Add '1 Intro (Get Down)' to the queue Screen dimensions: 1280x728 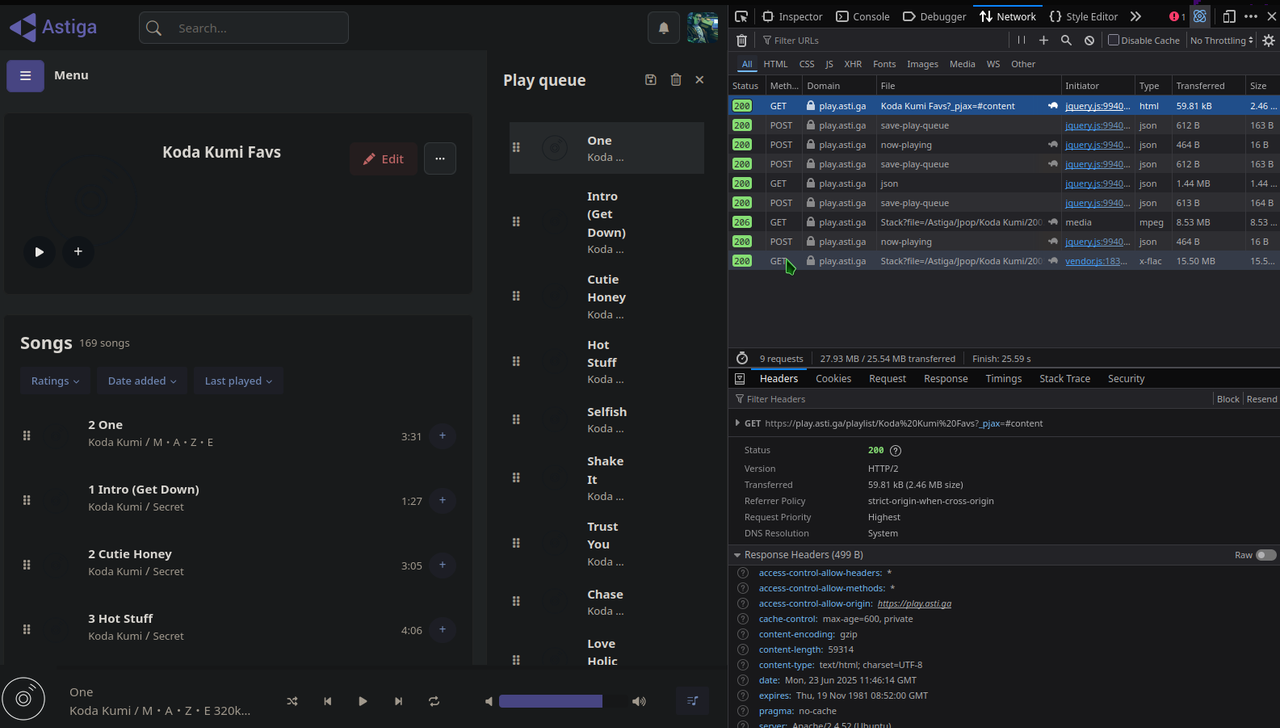(442, 500)
